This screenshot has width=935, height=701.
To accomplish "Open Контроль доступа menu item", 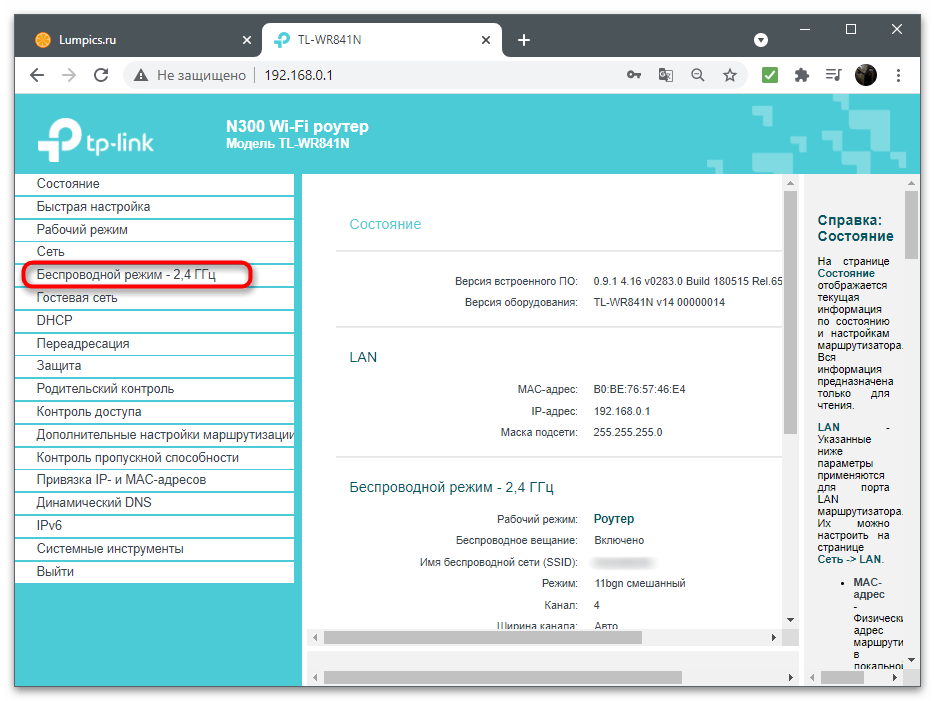I will click(x=154, y=412).
